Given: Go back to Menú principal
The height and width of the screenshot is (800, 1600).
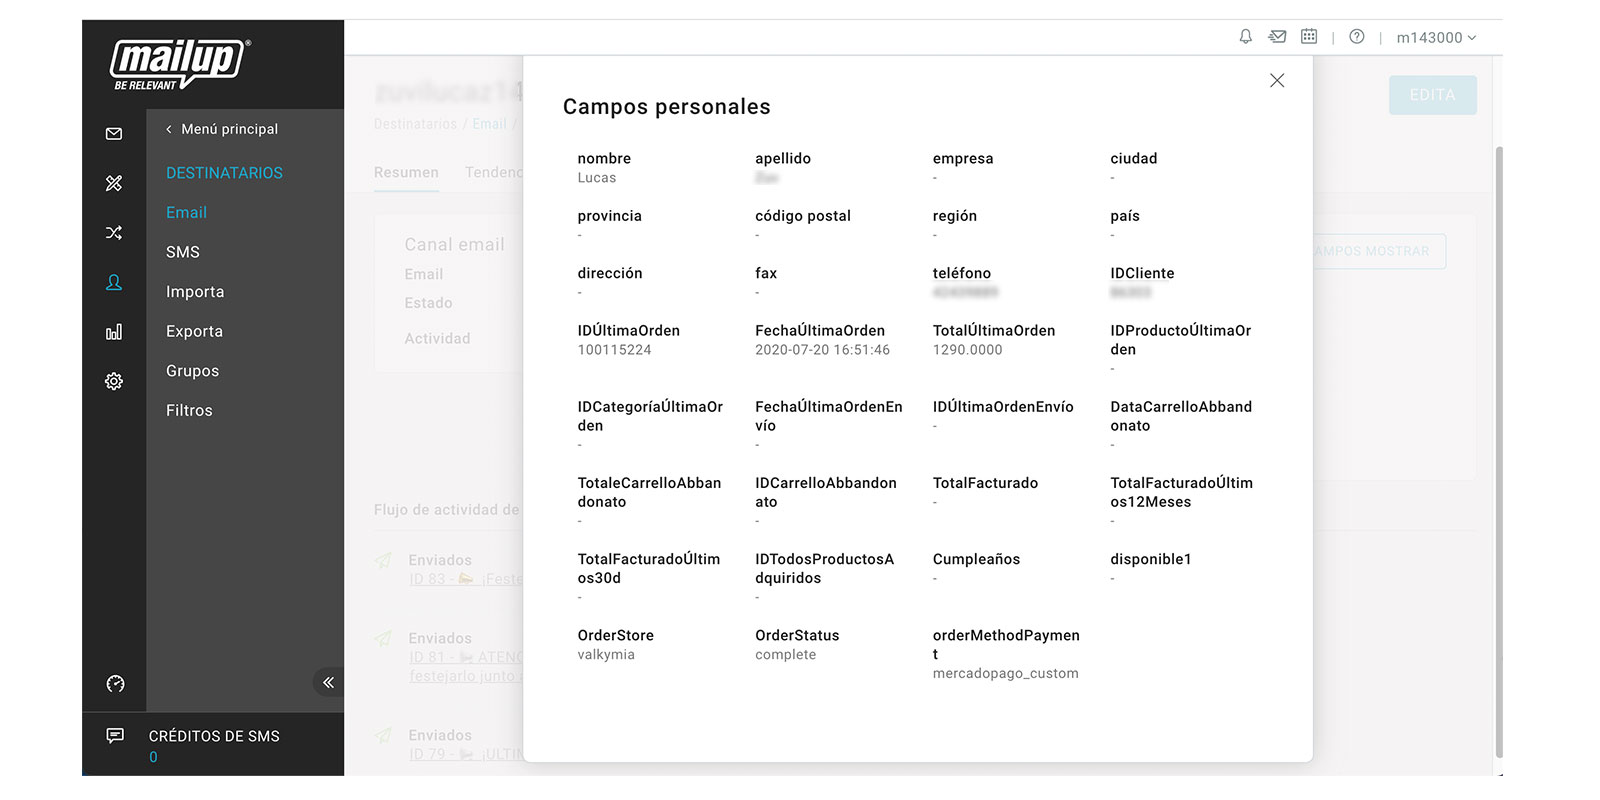Looking at the screenshot, I should [x=222, y=129].
